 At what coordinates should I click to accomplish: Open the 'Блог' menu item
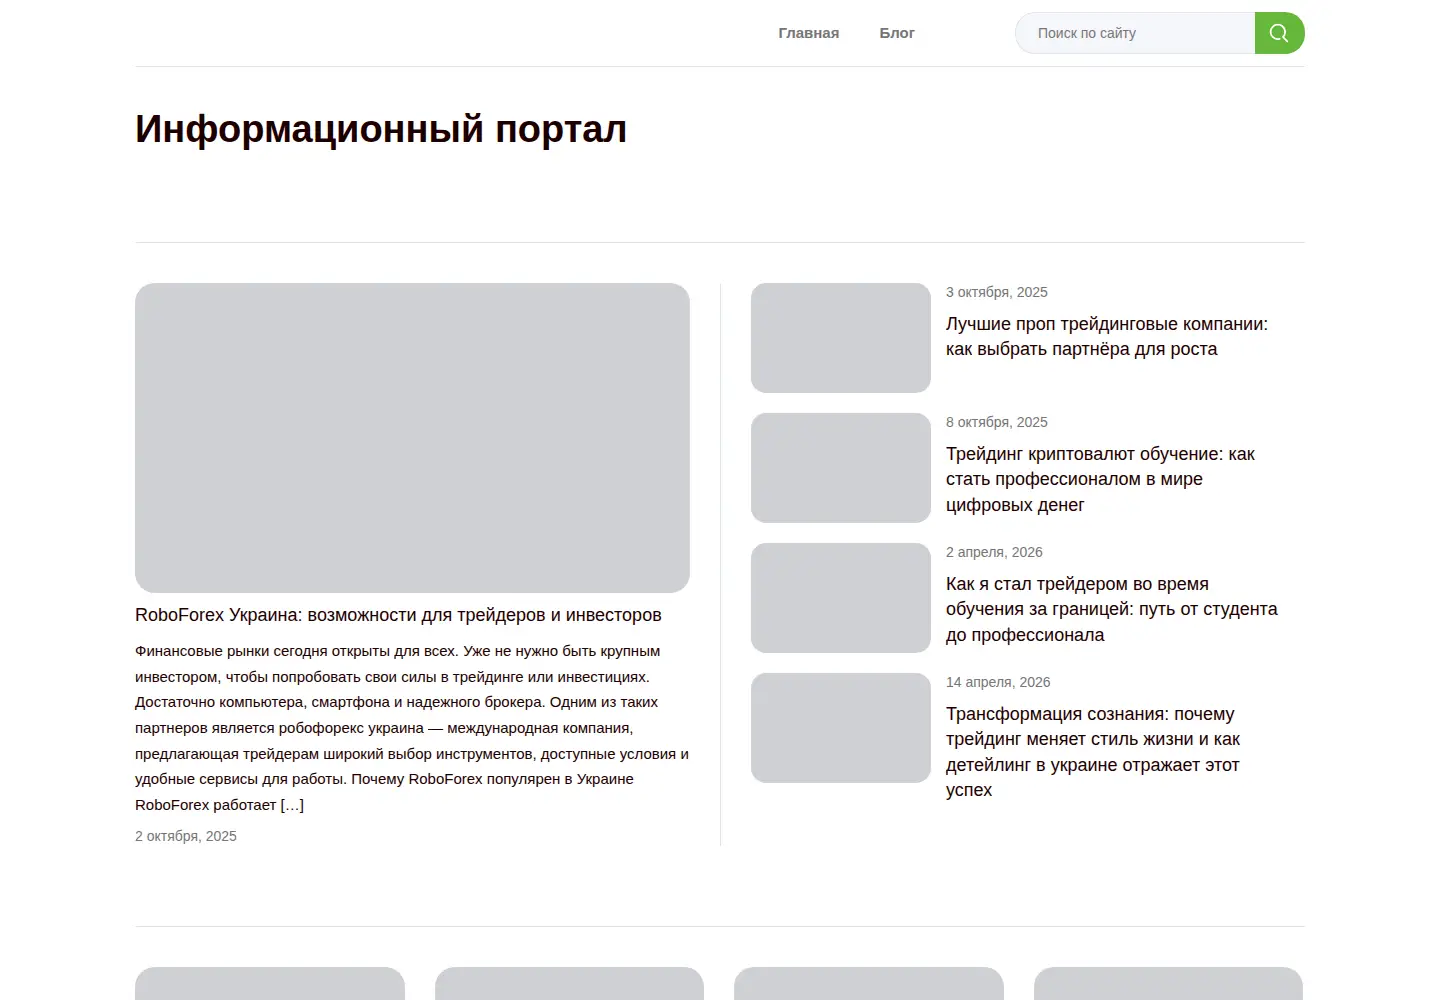click(897, 33)
